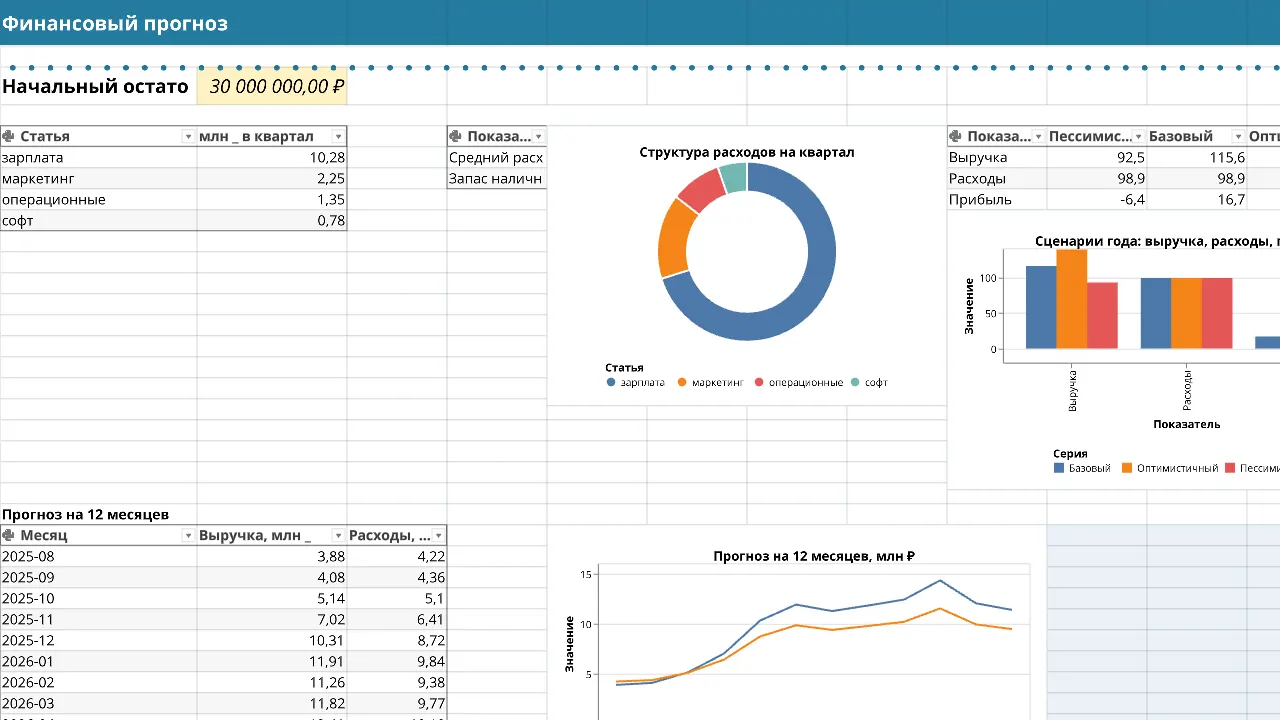Click the table icon in the header above Средний расх

point(457,136)
